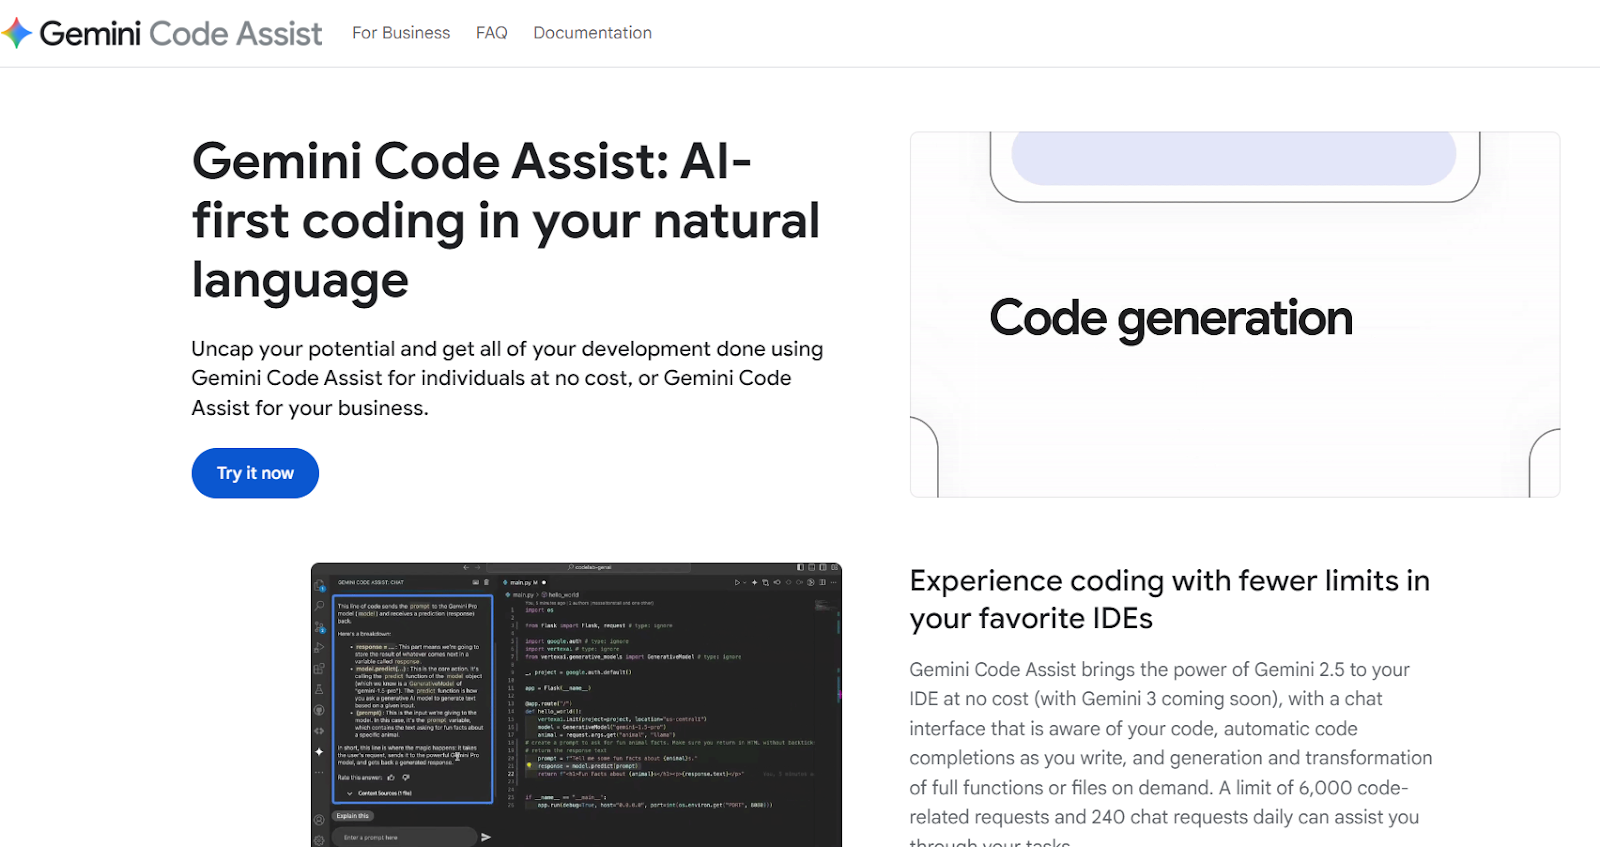Click the Enter a prompt here field
Viewport: 1600px width, 847px height.
404,837
